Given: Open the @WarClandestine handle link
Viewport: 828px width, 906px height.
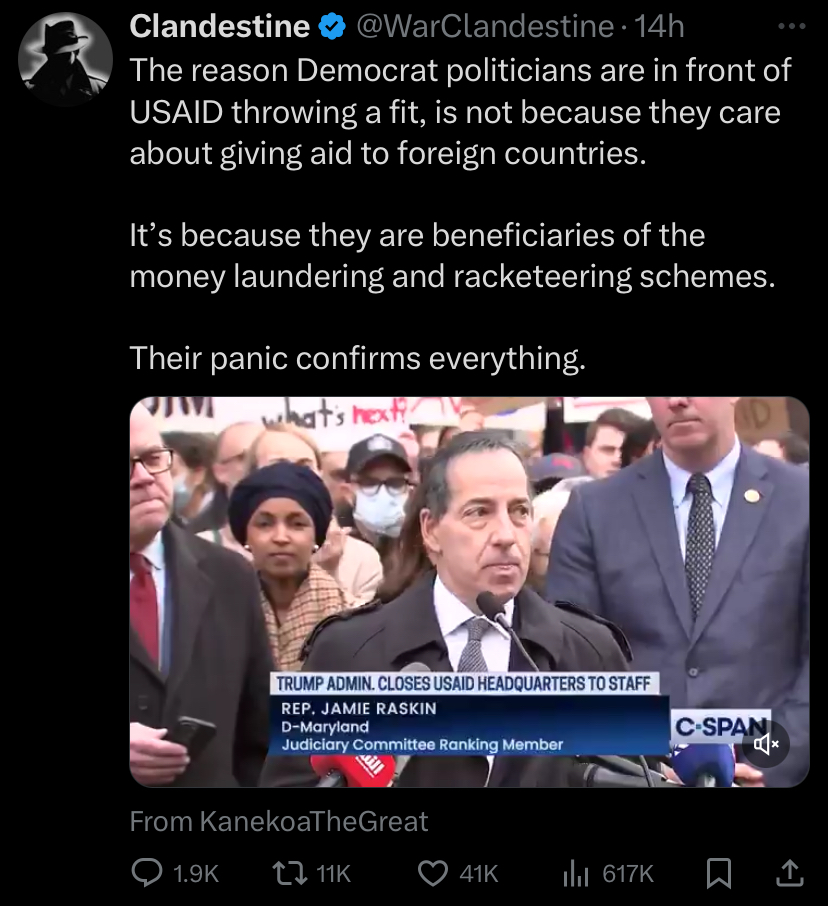Looking at the screenshot, I should click(484, 26).
